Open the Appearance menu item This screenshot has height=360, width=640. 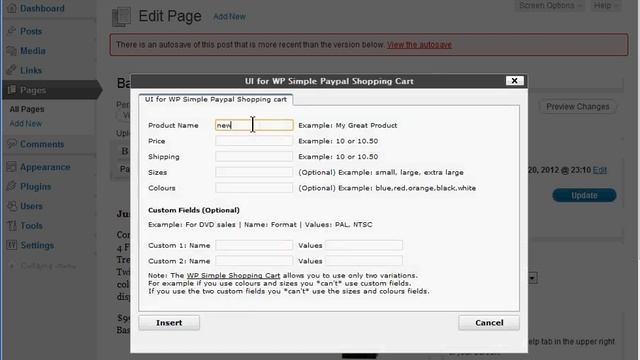[x=45, y=167]
